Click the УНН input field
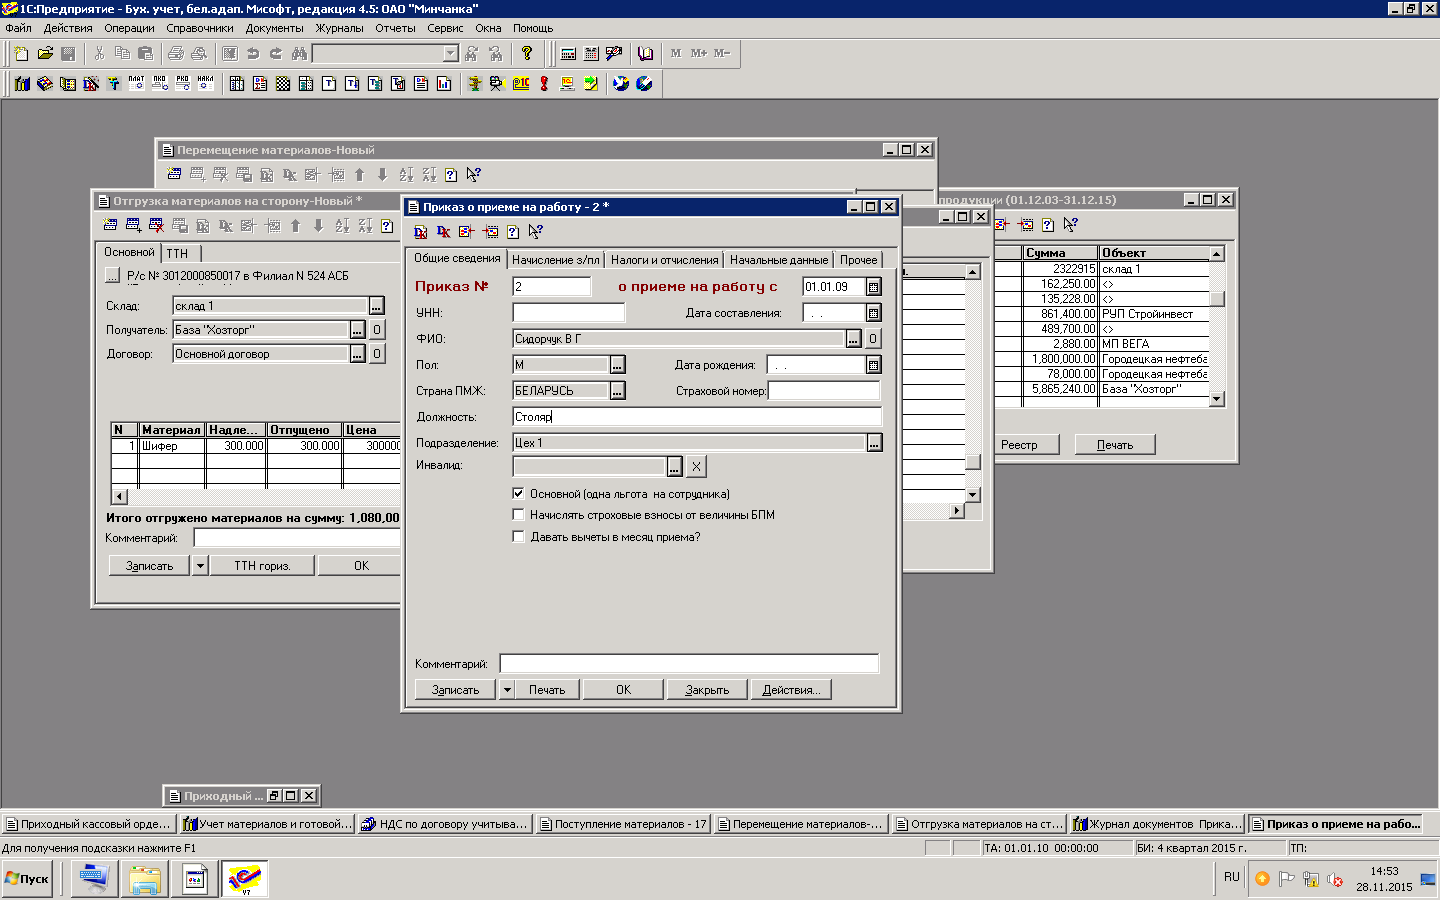Image resolution: width=1440 pixels, height=900 pixels. (x=569, y=313)
